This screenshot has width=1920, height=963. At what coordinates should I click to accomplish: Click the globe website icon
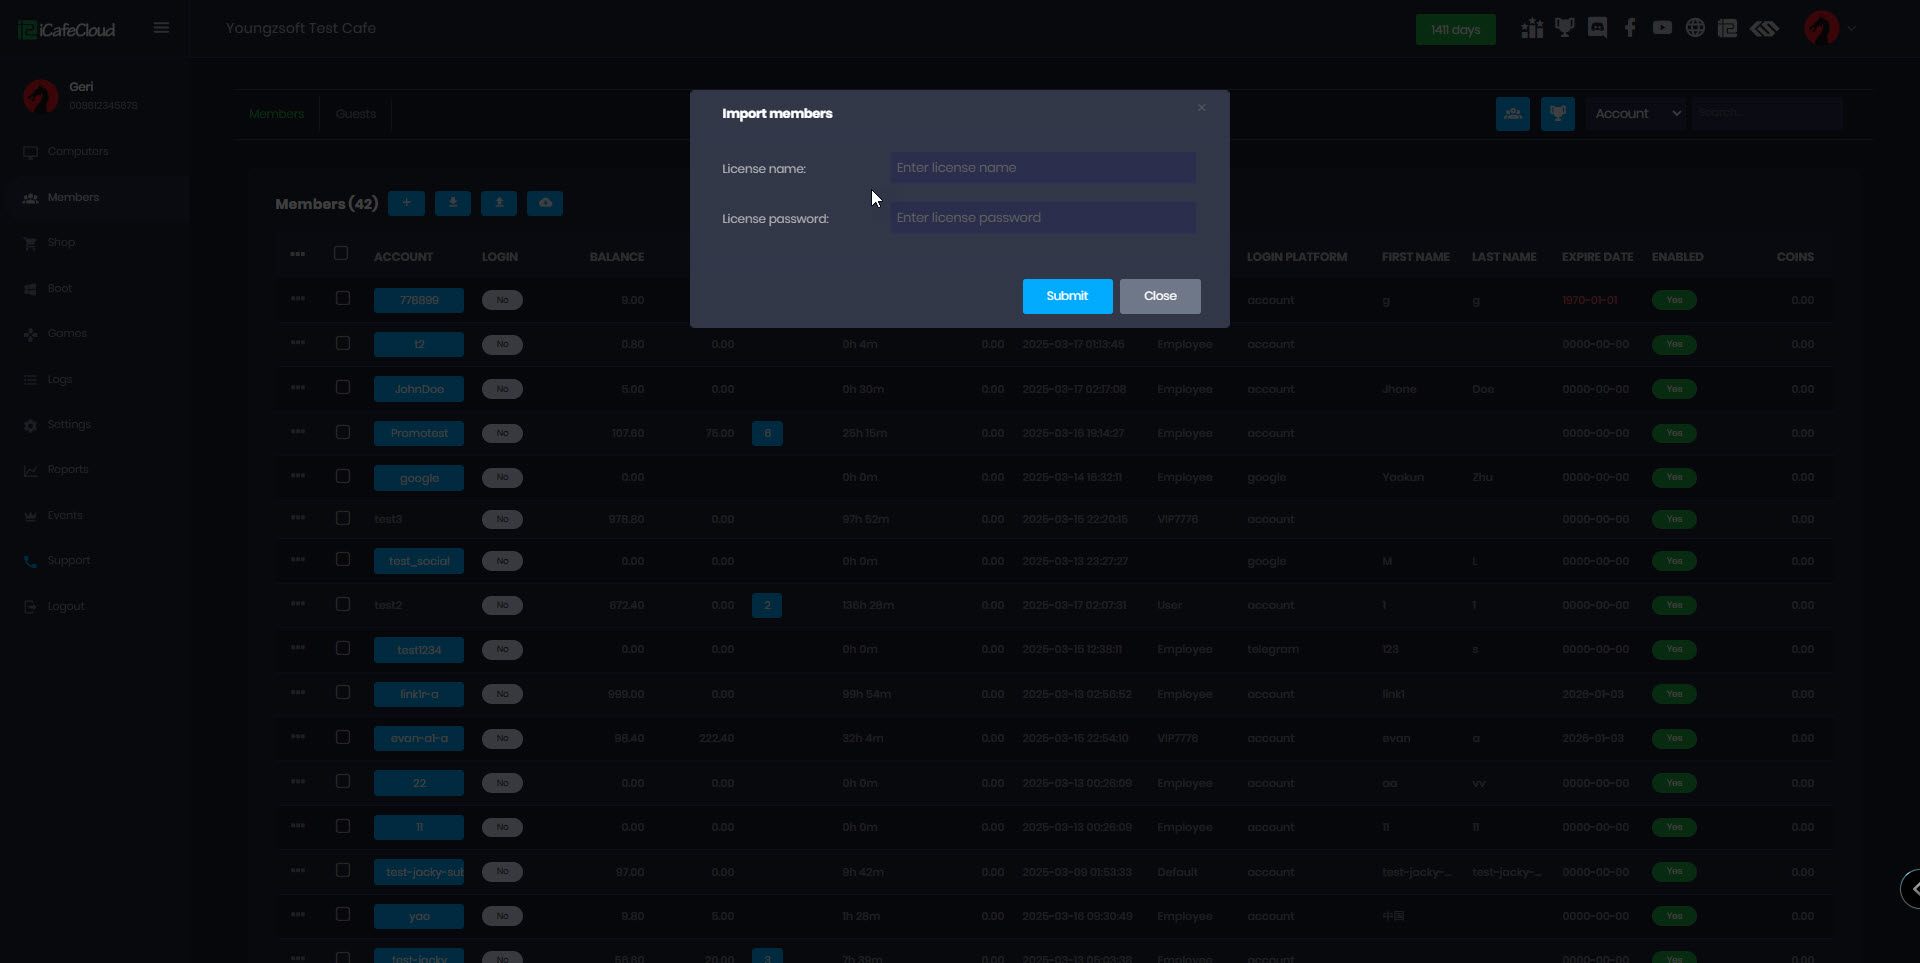tap(1695, 28)
